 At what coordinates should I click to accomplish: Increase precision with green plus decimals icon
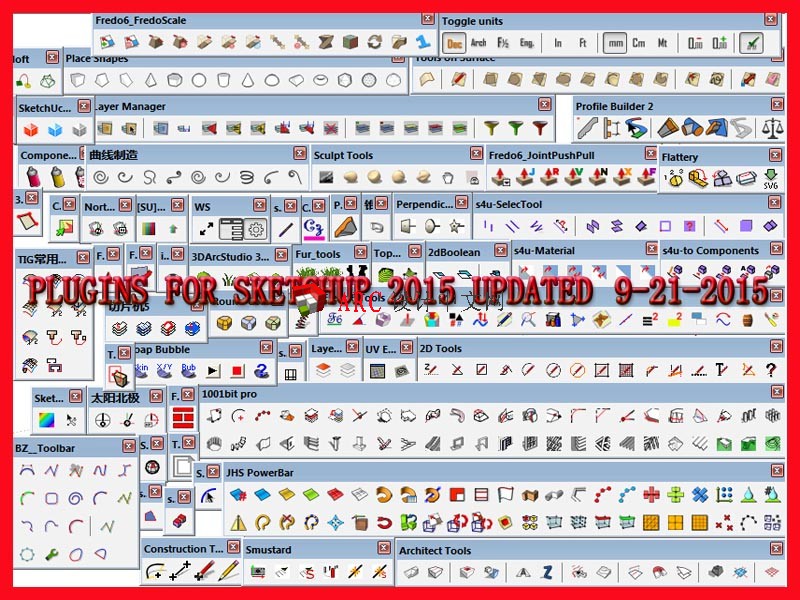click(x=719, y=43)
